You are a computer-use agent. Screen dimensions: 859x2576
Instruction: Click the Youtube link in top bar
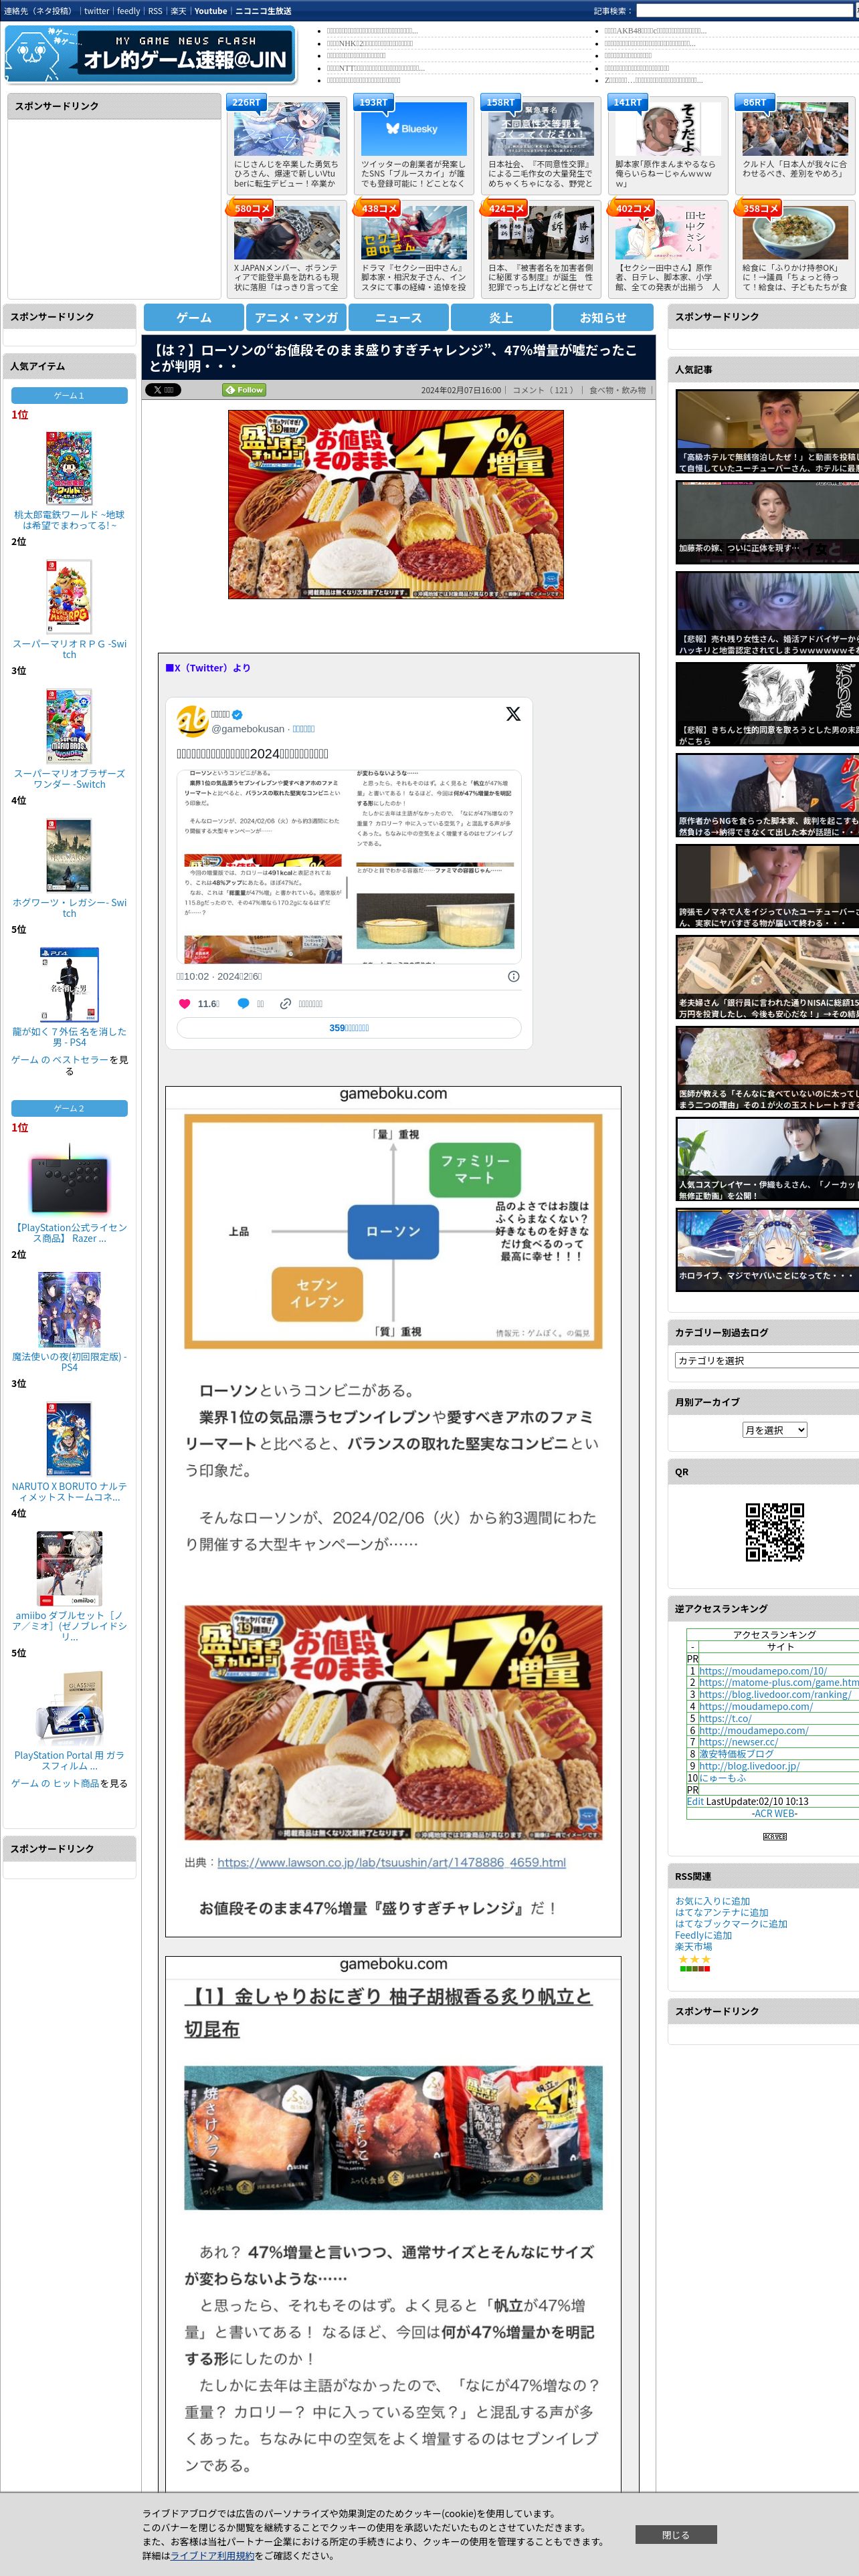(x=211, y=11)
